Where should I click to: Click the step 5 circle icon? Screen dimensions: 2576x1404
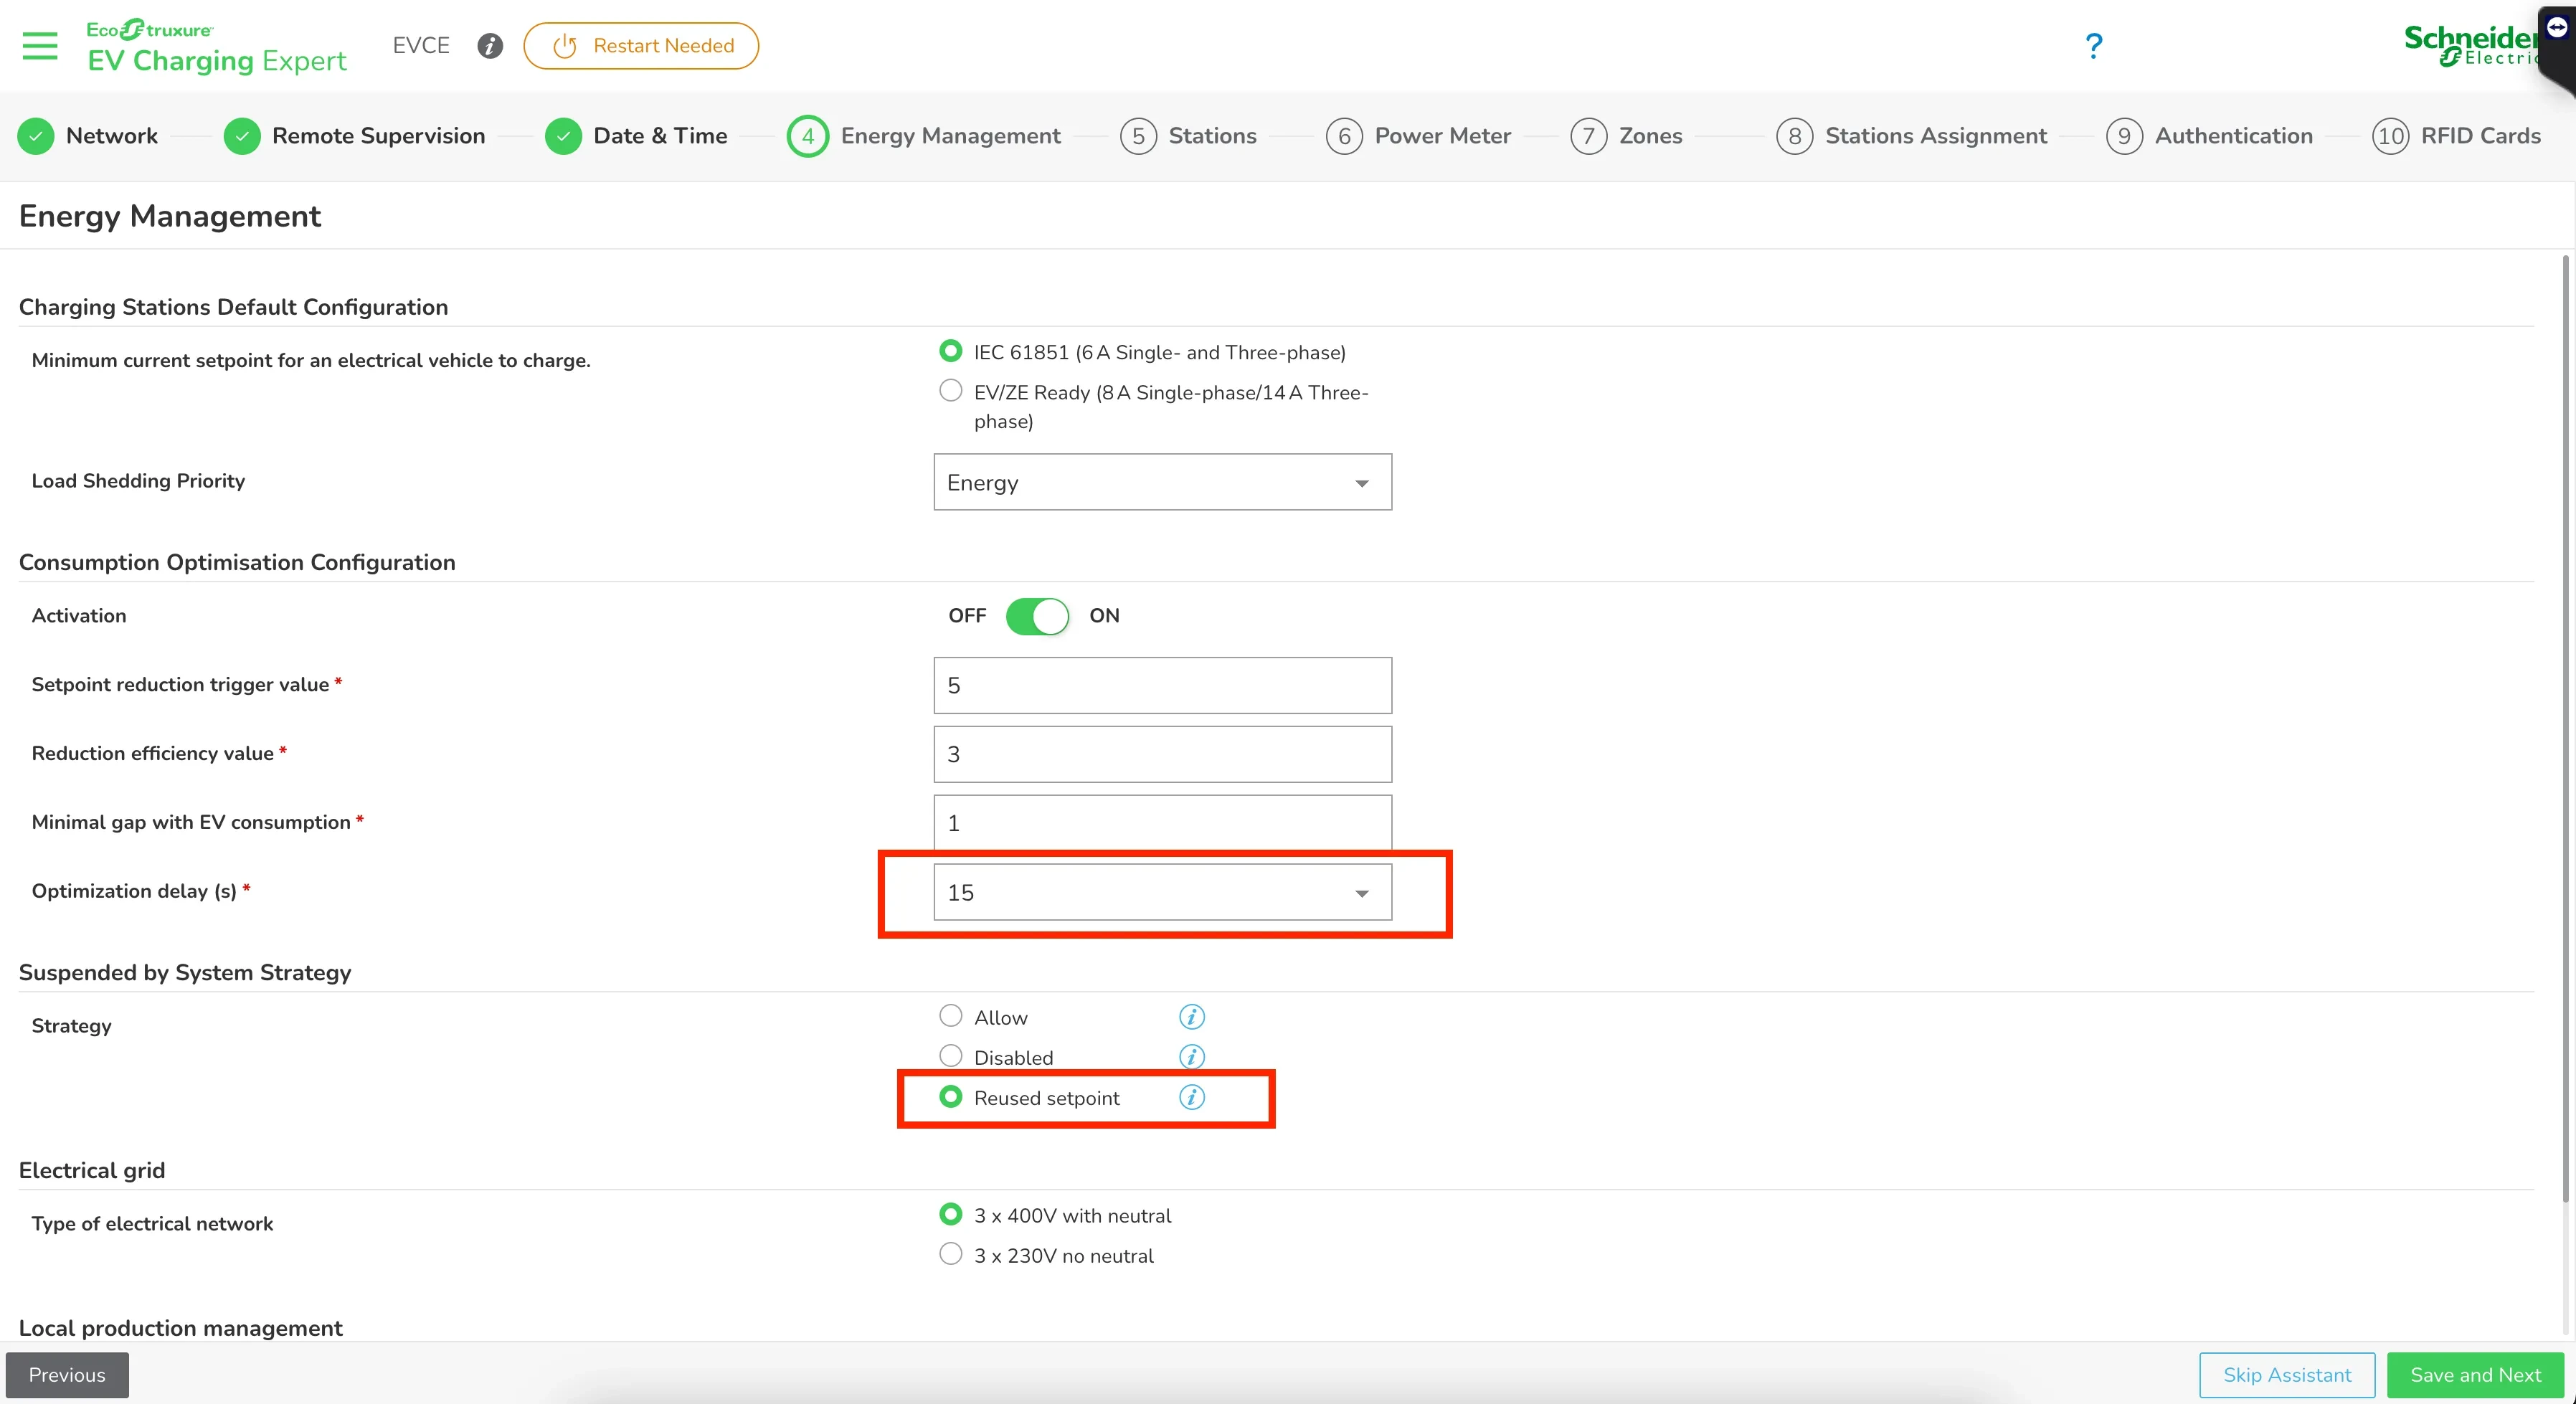1138,136
